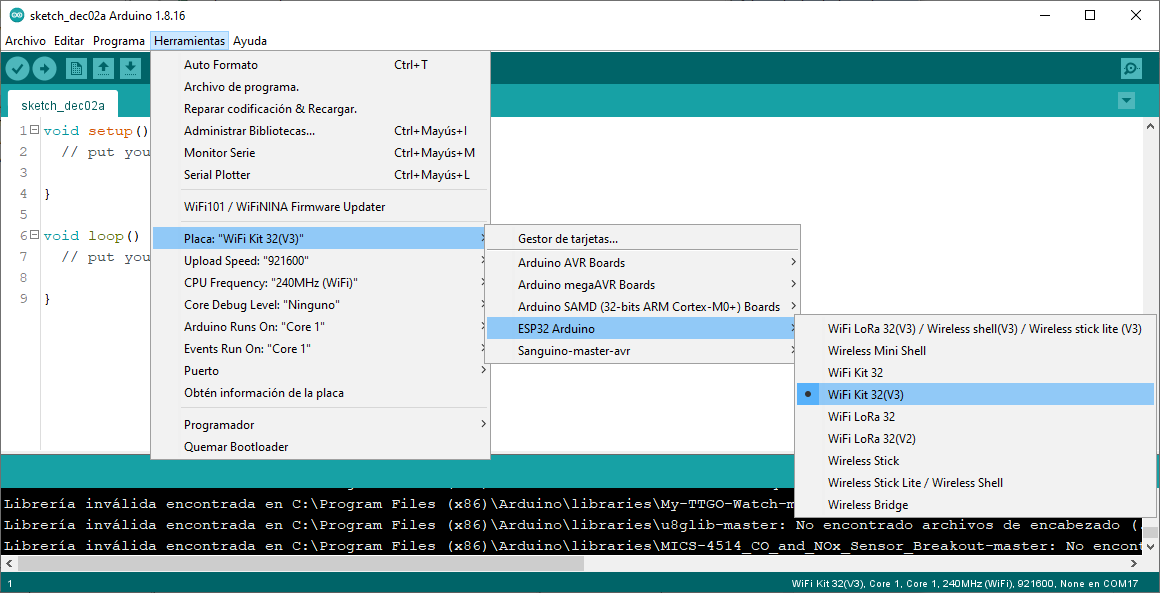Choose Auto Formato from the menu
Viewport: 1160px width, 593px height.
[320, 65]
